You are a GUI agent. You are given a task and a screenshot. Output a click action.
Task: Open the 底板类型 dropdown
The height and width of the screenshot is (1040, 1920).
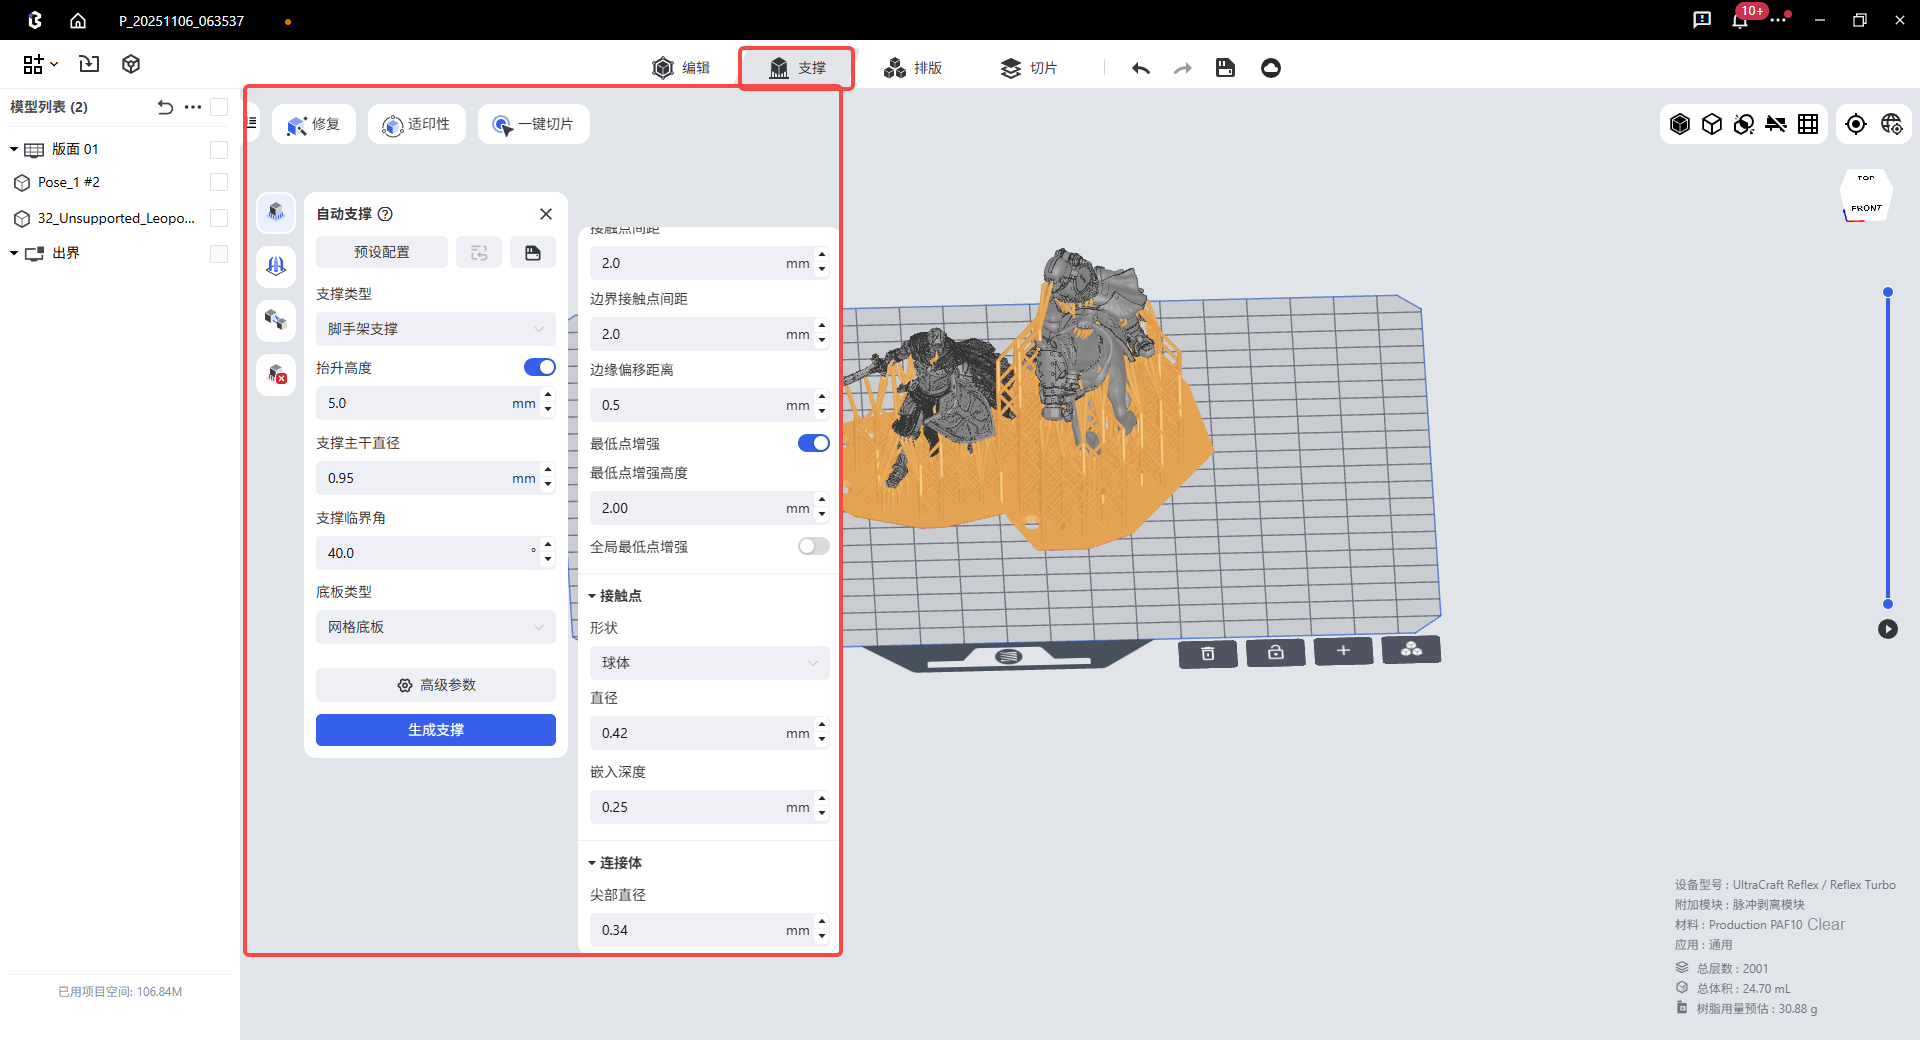coord(436,627)
